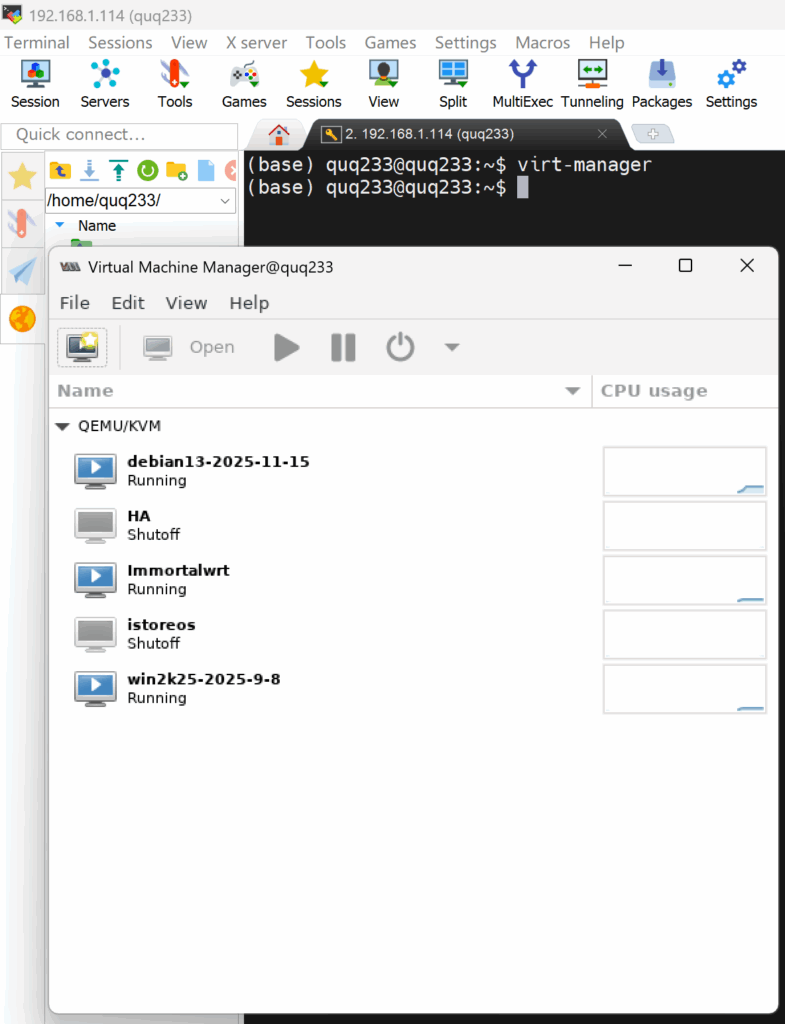
Task: Open the Macros menu in MobaXterm
Action: [x=542, y=43]
